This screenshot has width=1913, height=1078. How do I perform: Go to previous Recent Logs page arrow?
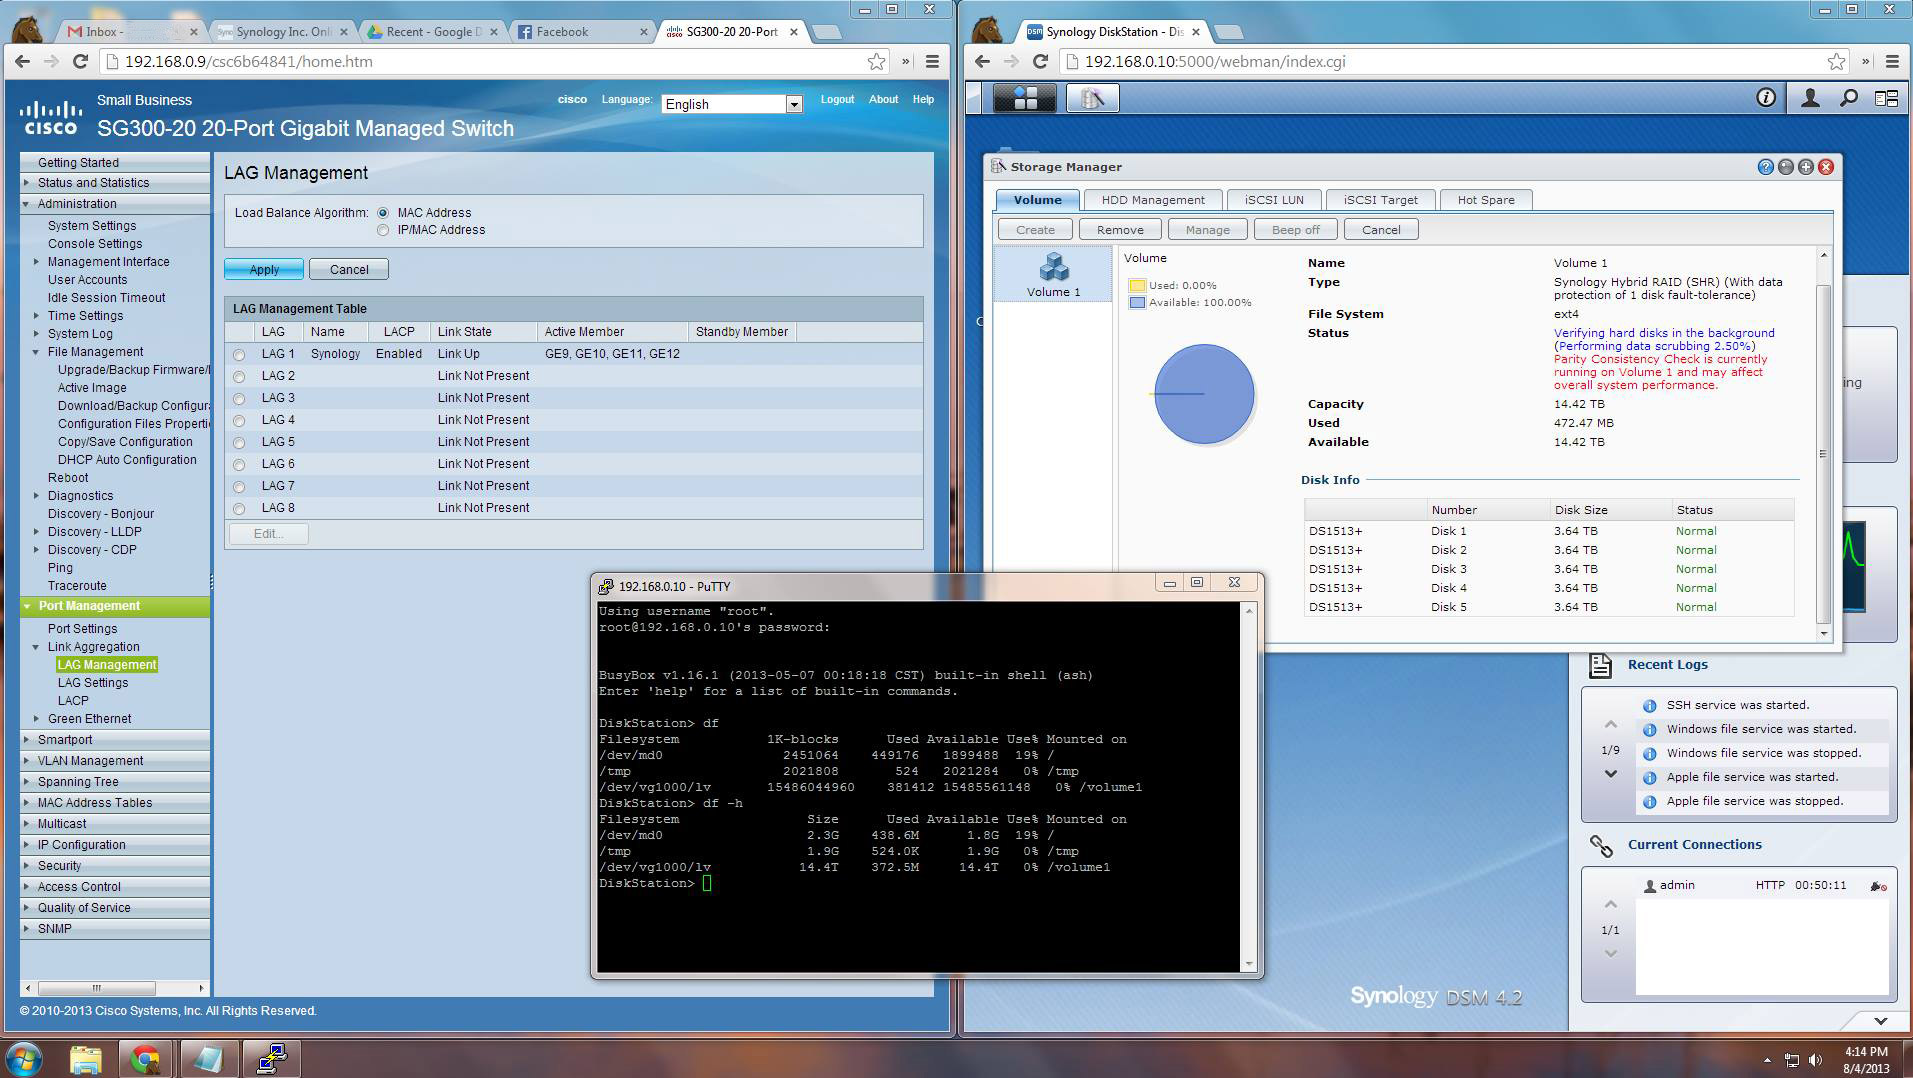click(1610, 724)
